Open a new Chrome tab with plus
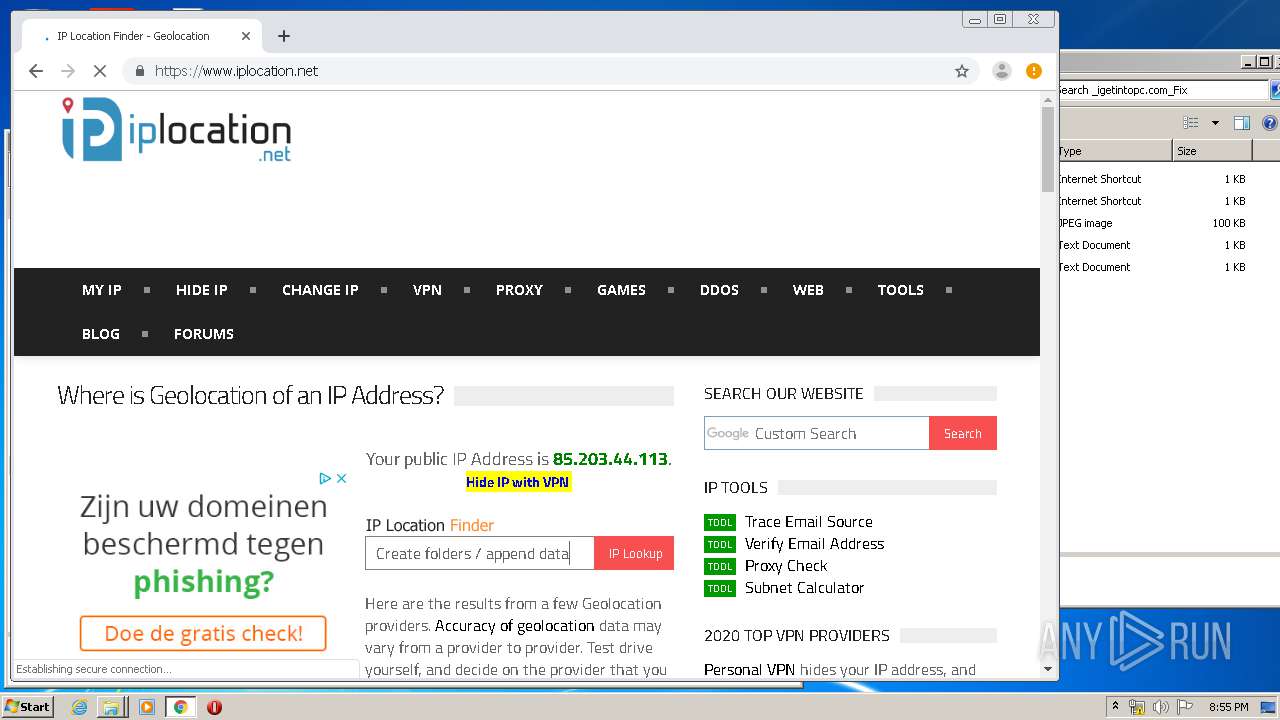 point(284,36)
